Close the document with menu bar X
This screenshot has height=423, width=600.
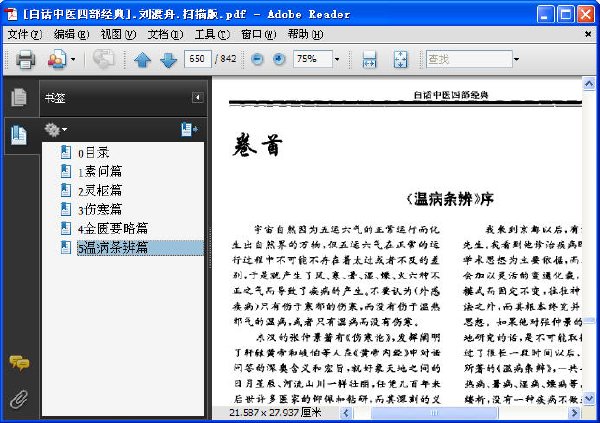coord(588,34)
